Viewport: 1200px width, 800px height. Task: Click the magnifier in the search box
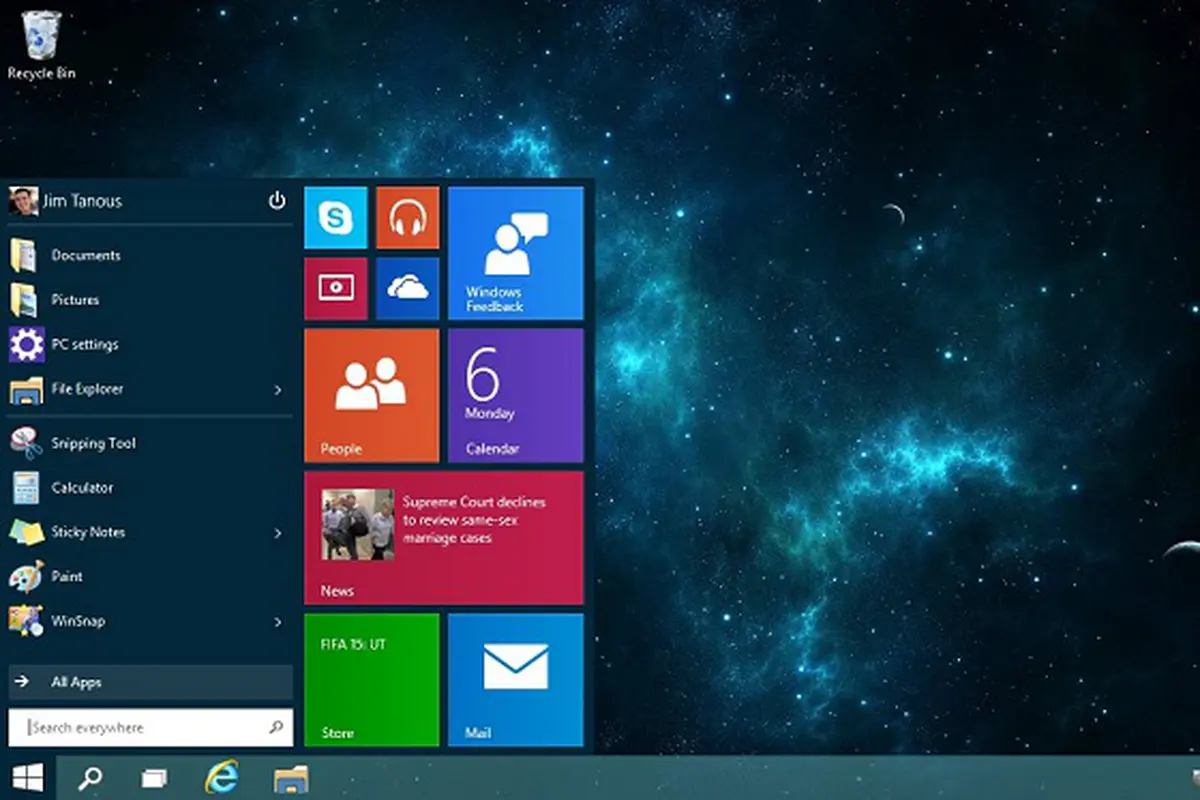[x=276, y=728]
